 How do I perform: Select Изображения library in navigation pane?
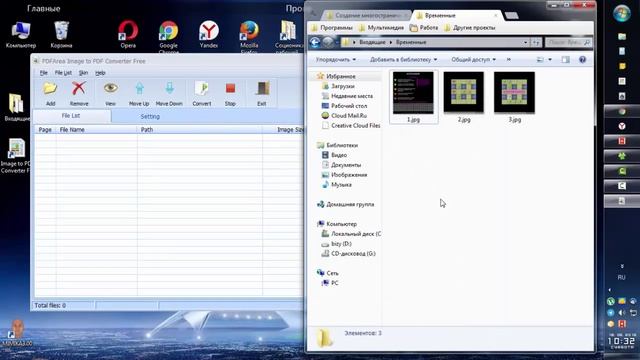pos(349,175)
